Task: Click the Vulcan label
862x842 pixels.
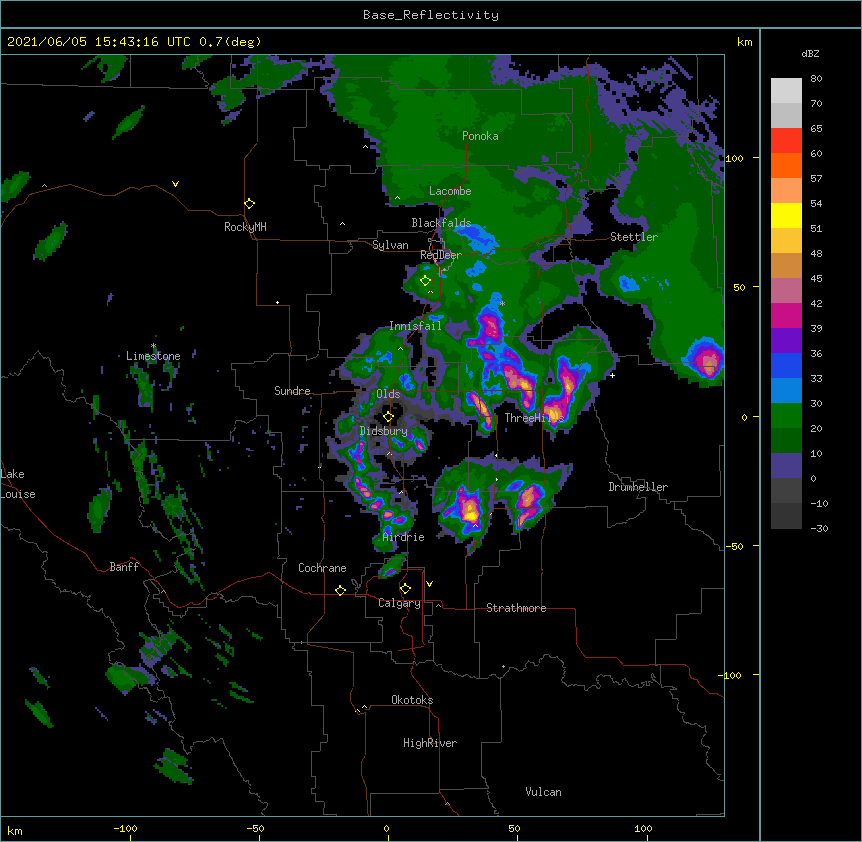Action: [543, 792]
